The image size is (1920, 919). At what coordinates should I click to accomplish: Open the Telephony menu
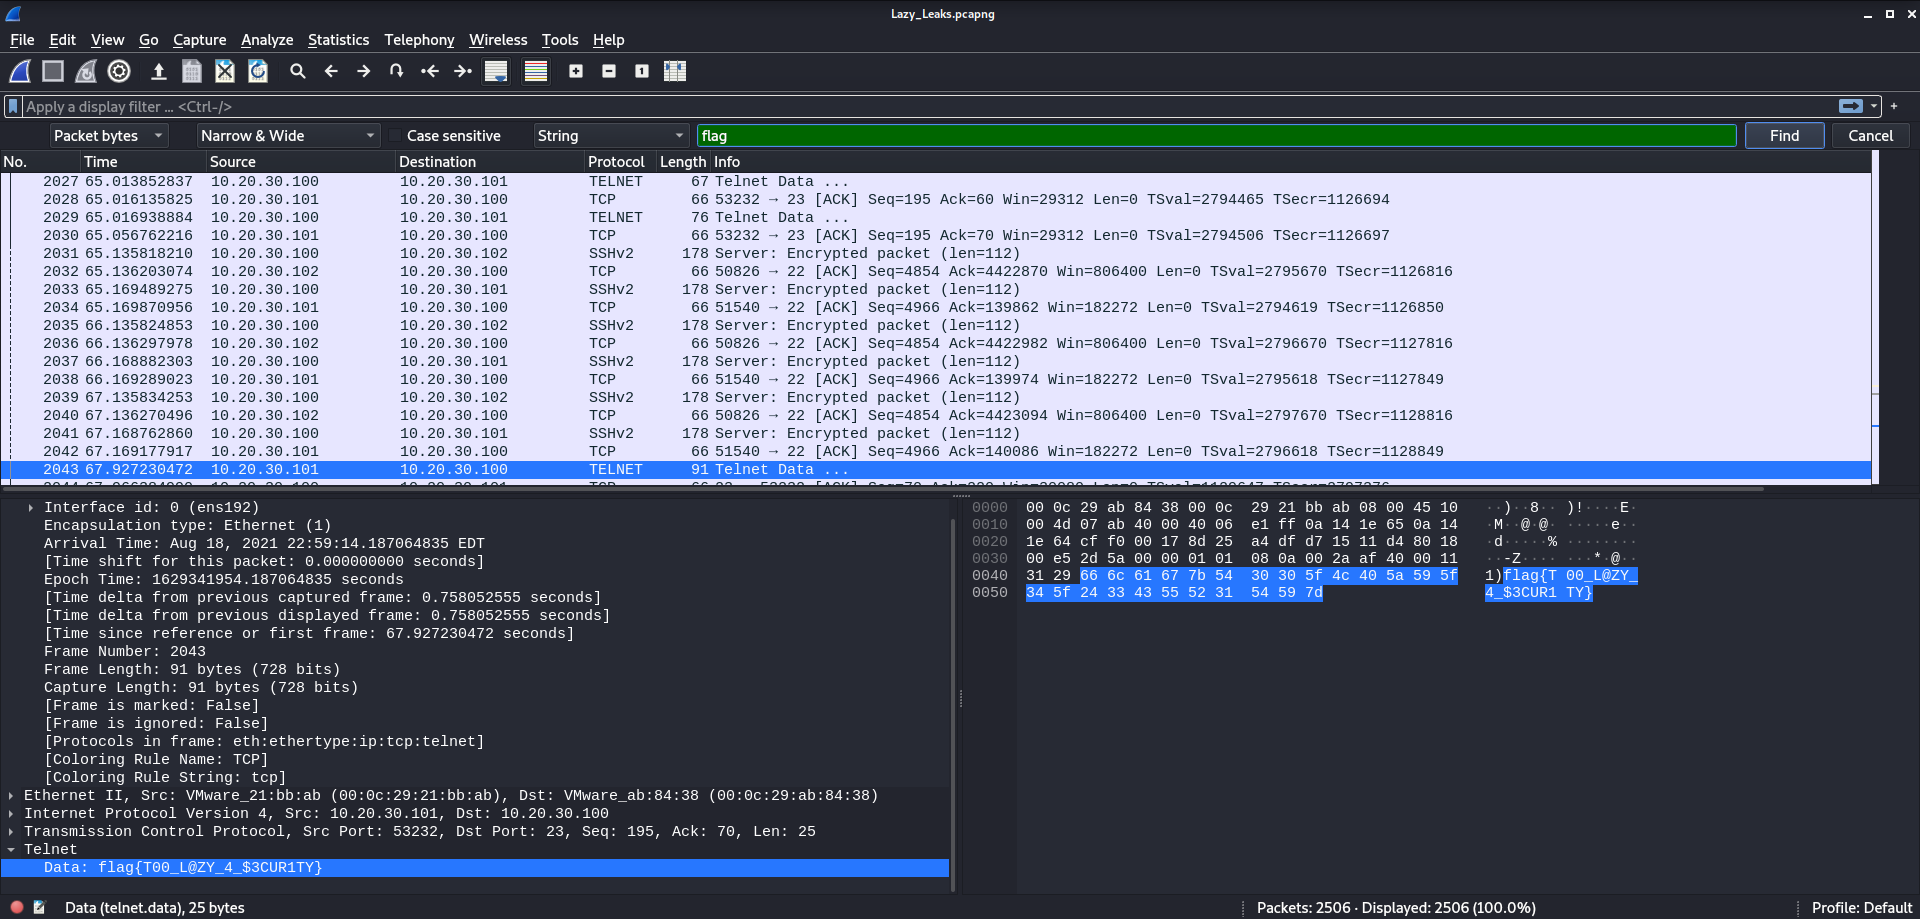tap(419, 40)
